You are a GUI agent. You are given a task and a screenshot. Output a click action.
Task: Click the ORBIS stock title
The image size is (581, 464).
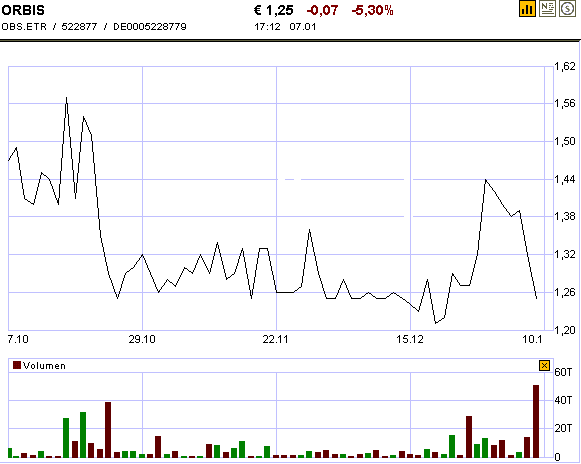[x=23, y=10]
